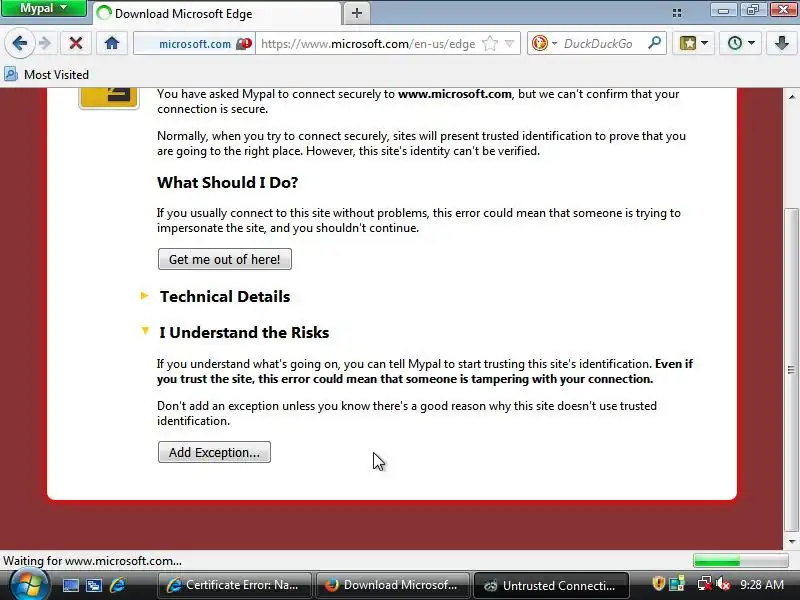Click the address bar URL field

point(368,44)
